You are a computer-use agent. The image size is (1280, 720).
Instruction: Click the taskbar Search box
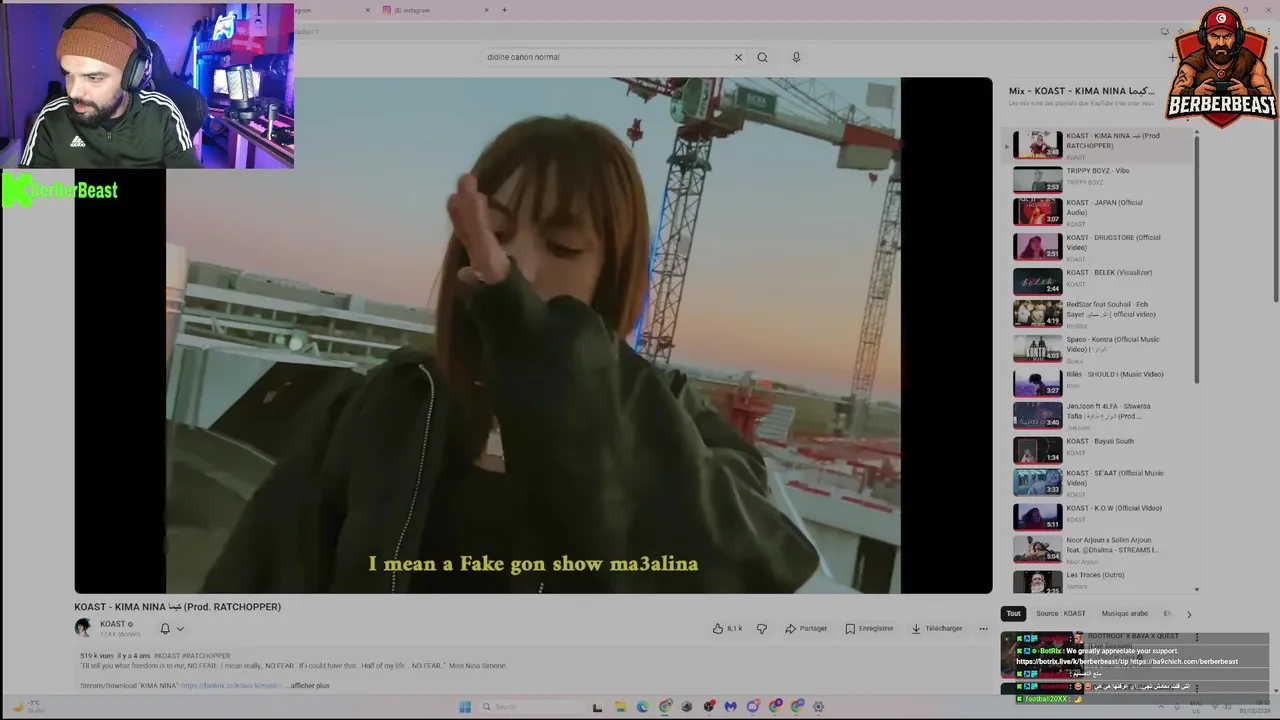(530, 707)
